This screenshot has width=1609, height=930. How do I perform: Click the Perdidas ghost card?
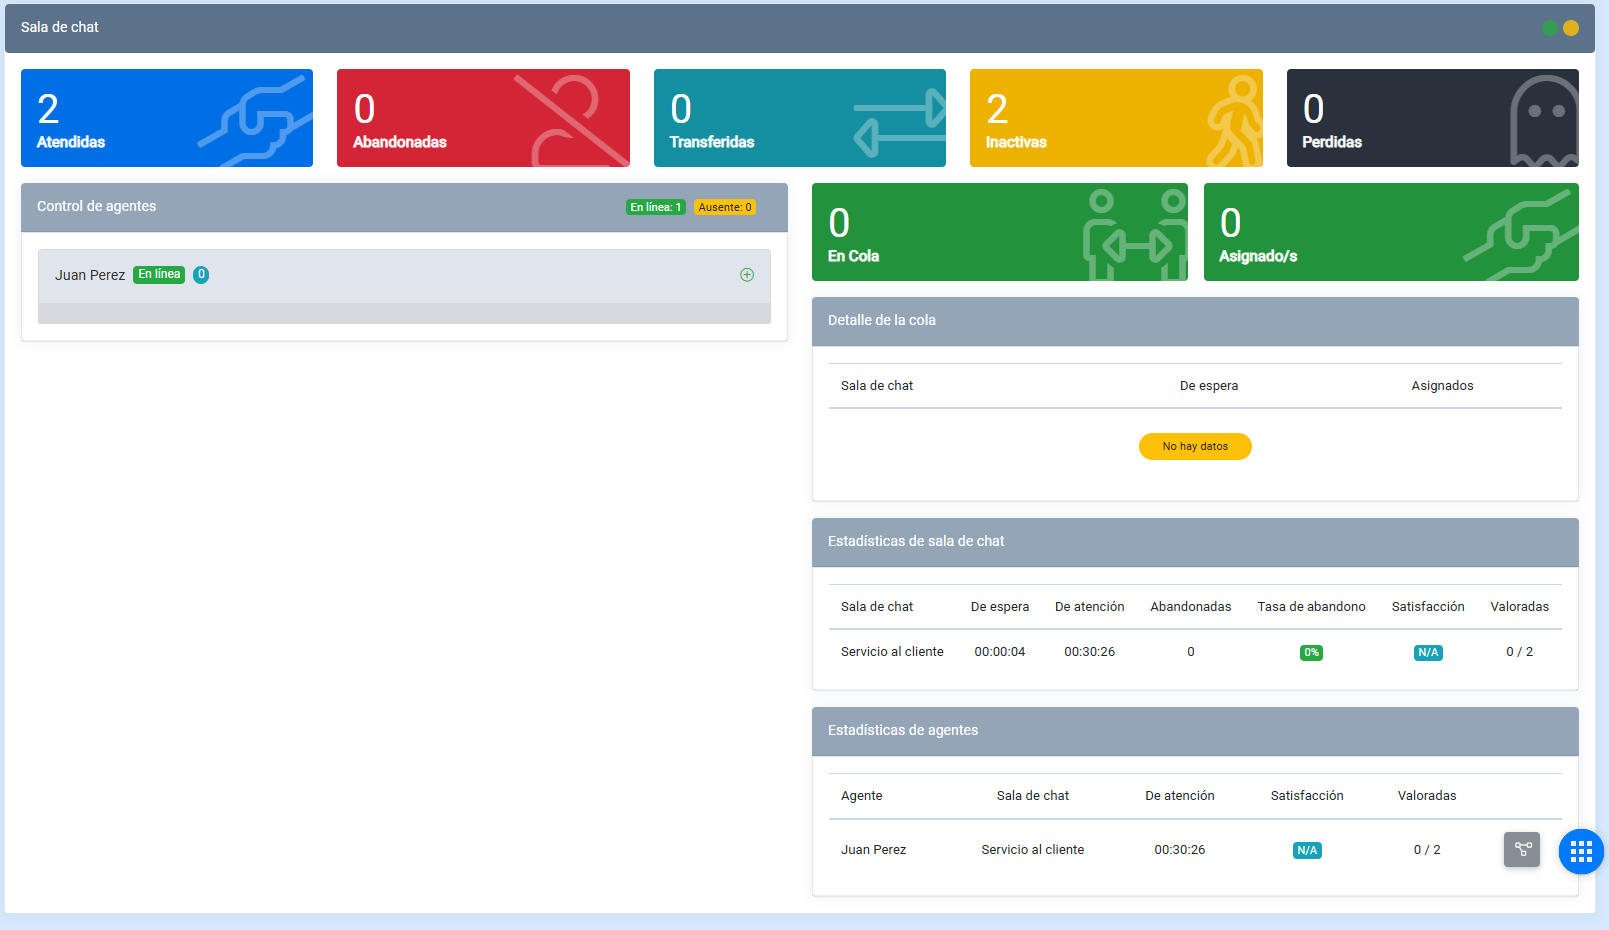pyautogui.click(x=1432, y=118)
